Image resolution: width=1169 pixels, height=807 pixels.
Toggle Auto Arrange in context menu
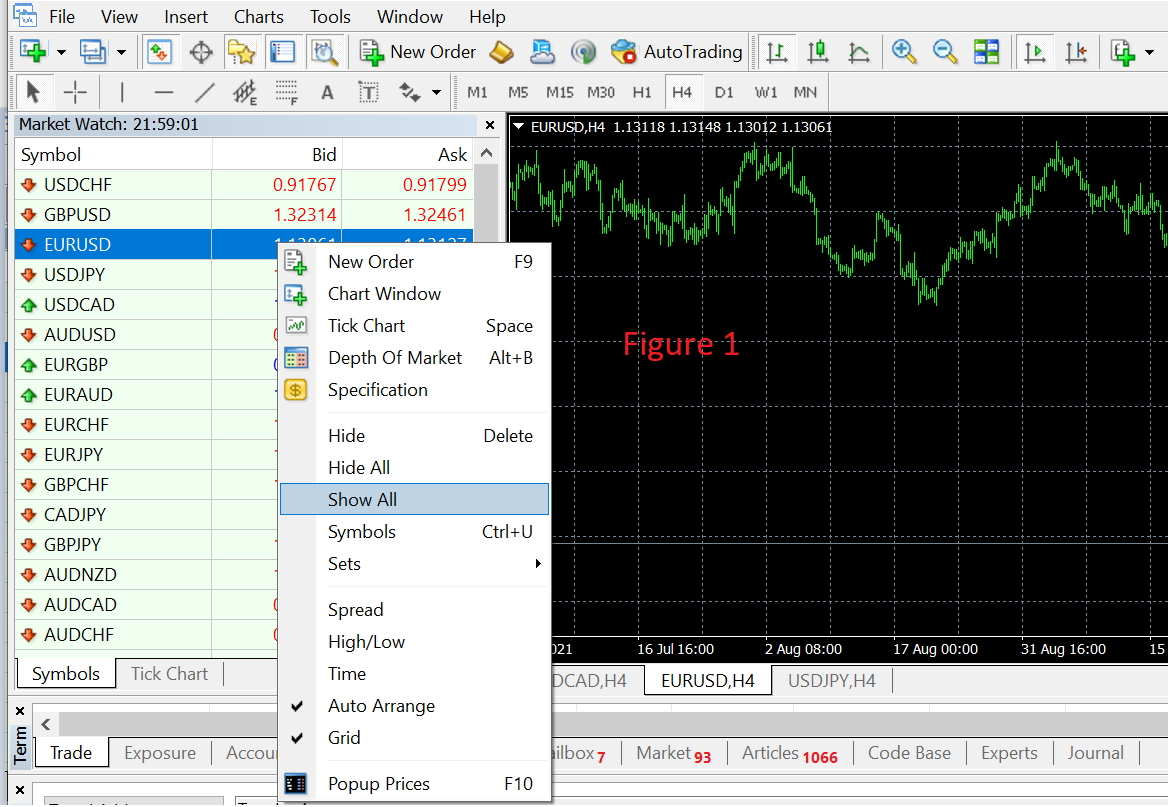click(x=381, y=706)
